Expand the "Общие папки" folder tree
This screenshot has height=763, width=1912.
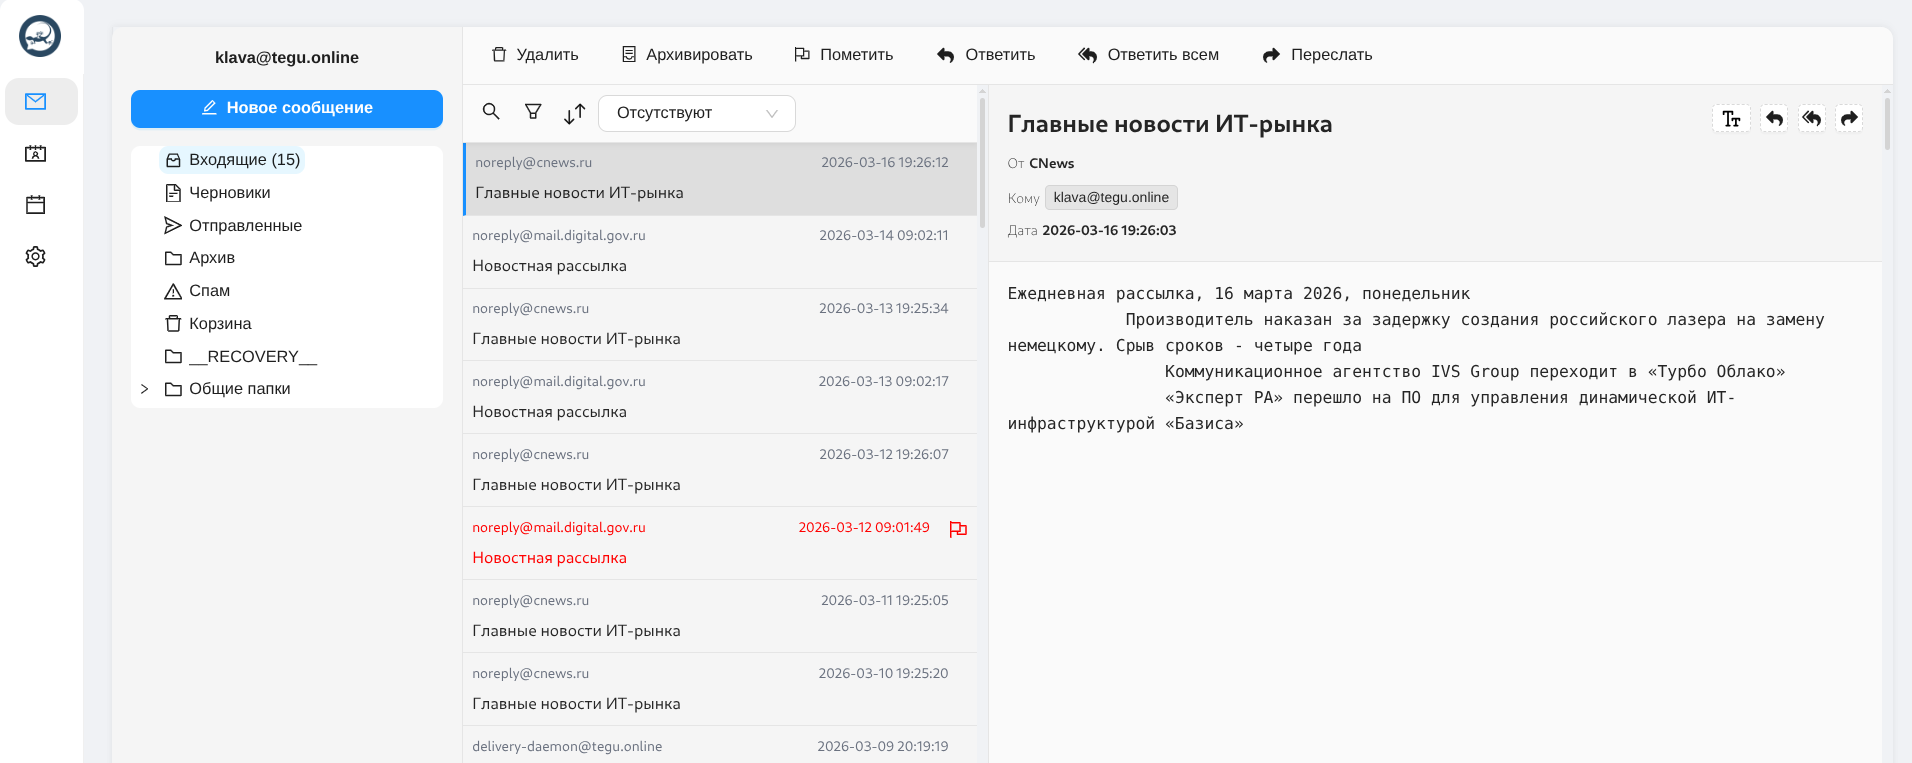pyautogui.click(x=145, y=389)
